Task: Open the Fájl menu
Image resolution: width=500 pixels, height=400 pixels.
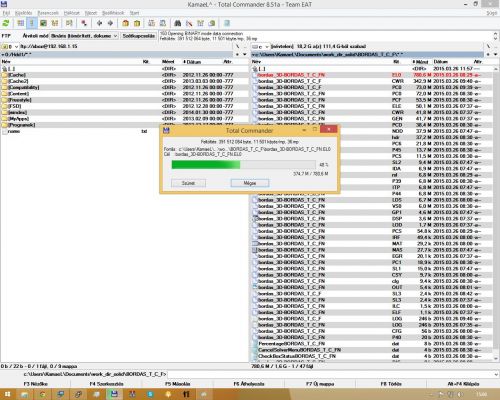Action: [x=6, y=13]
